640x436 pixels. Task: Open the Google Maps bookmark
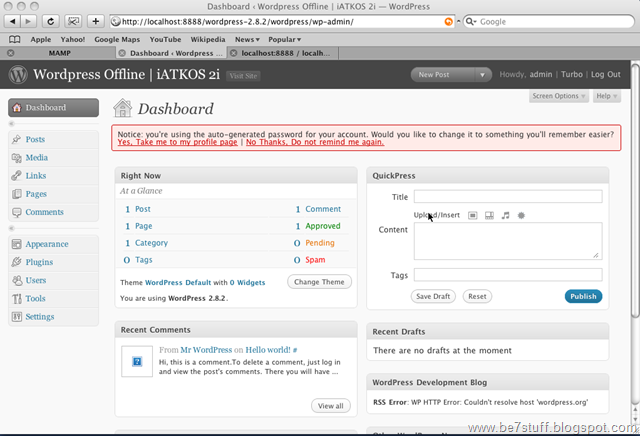coord(117,39)
